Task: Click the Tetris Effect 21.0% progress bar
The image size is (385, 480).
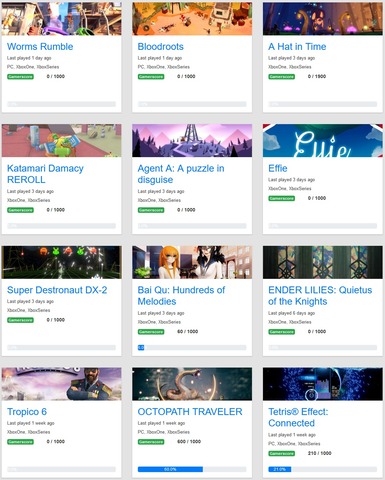Action: (323, 469)
